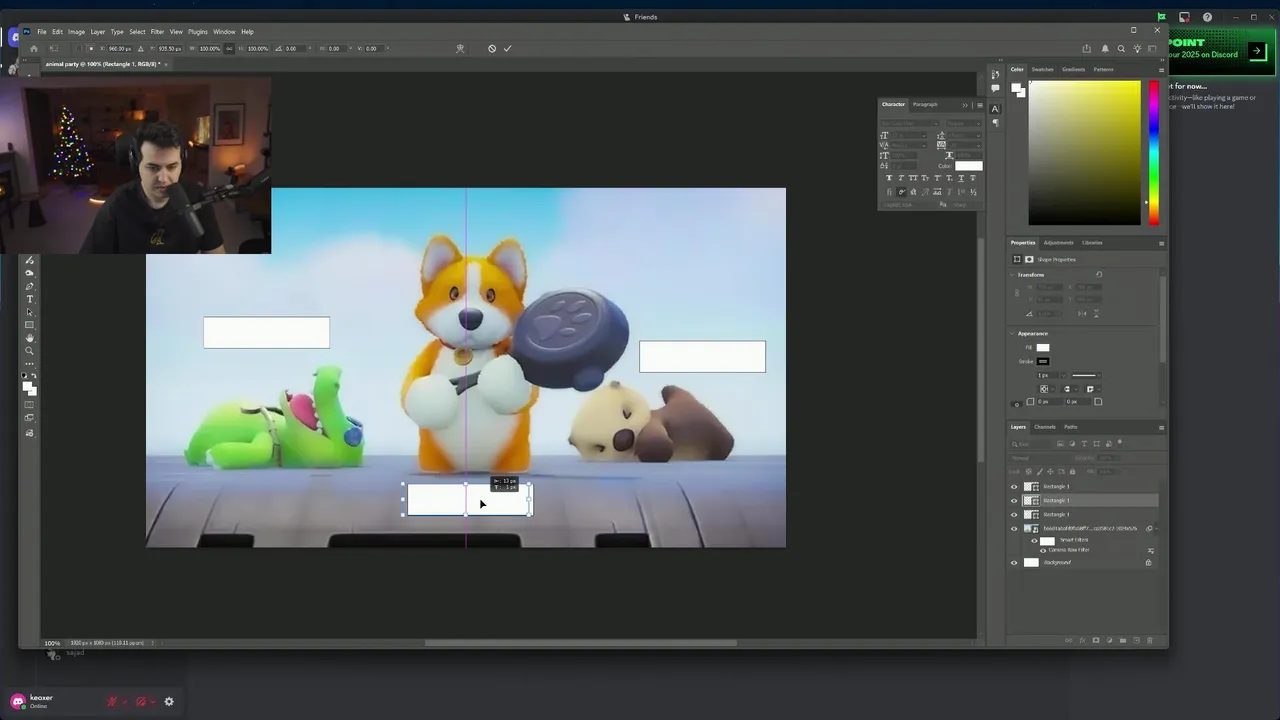Commit the transform with the checkmark icon

click(x=507, y=48)
